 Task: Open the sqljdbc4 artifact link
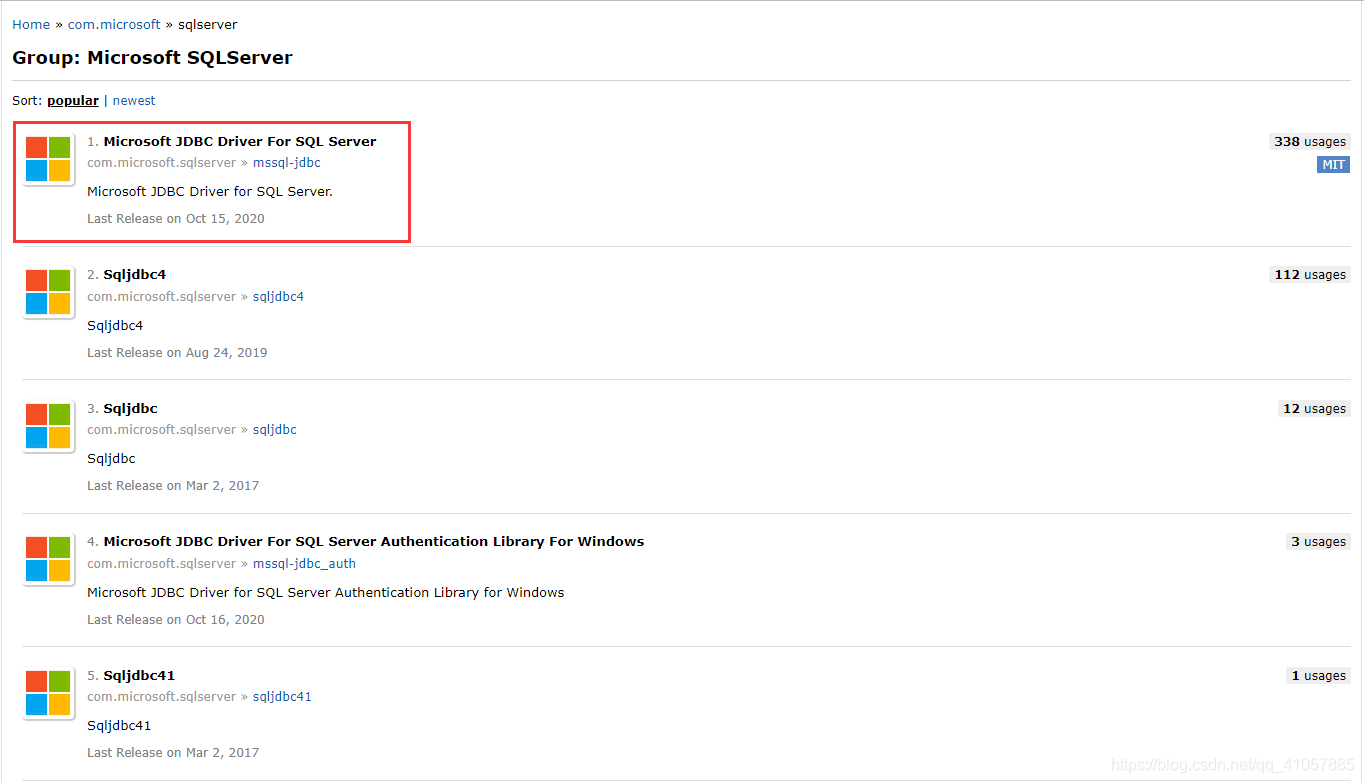click(277, 296)
